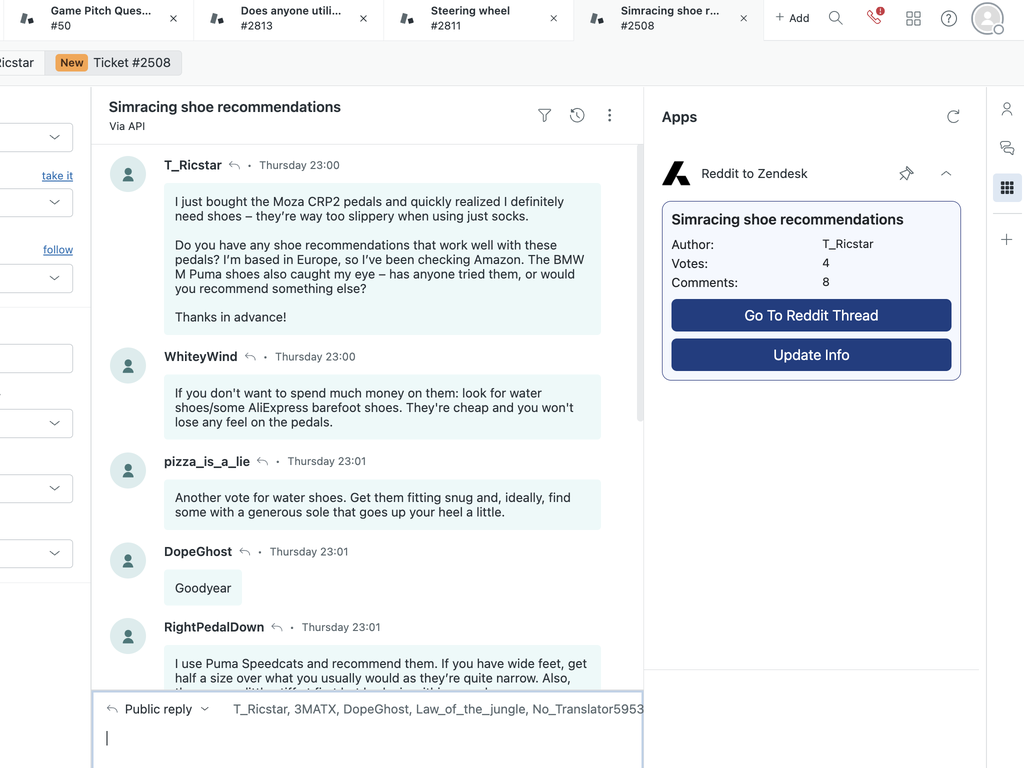Open help via the question mark icon
Image resolution: width=1024 pixels, height=768 pixels.
[948, 18]
